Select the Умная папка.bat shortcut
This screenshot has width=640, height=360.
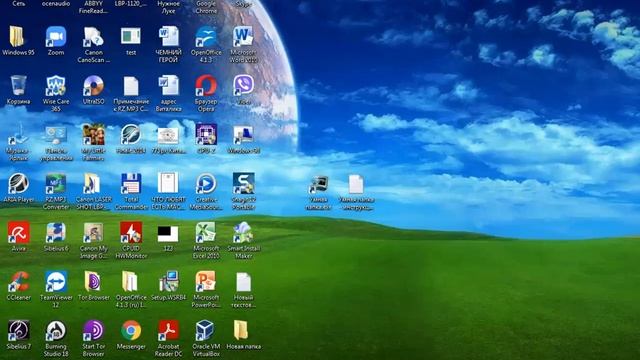coord(318,184)
